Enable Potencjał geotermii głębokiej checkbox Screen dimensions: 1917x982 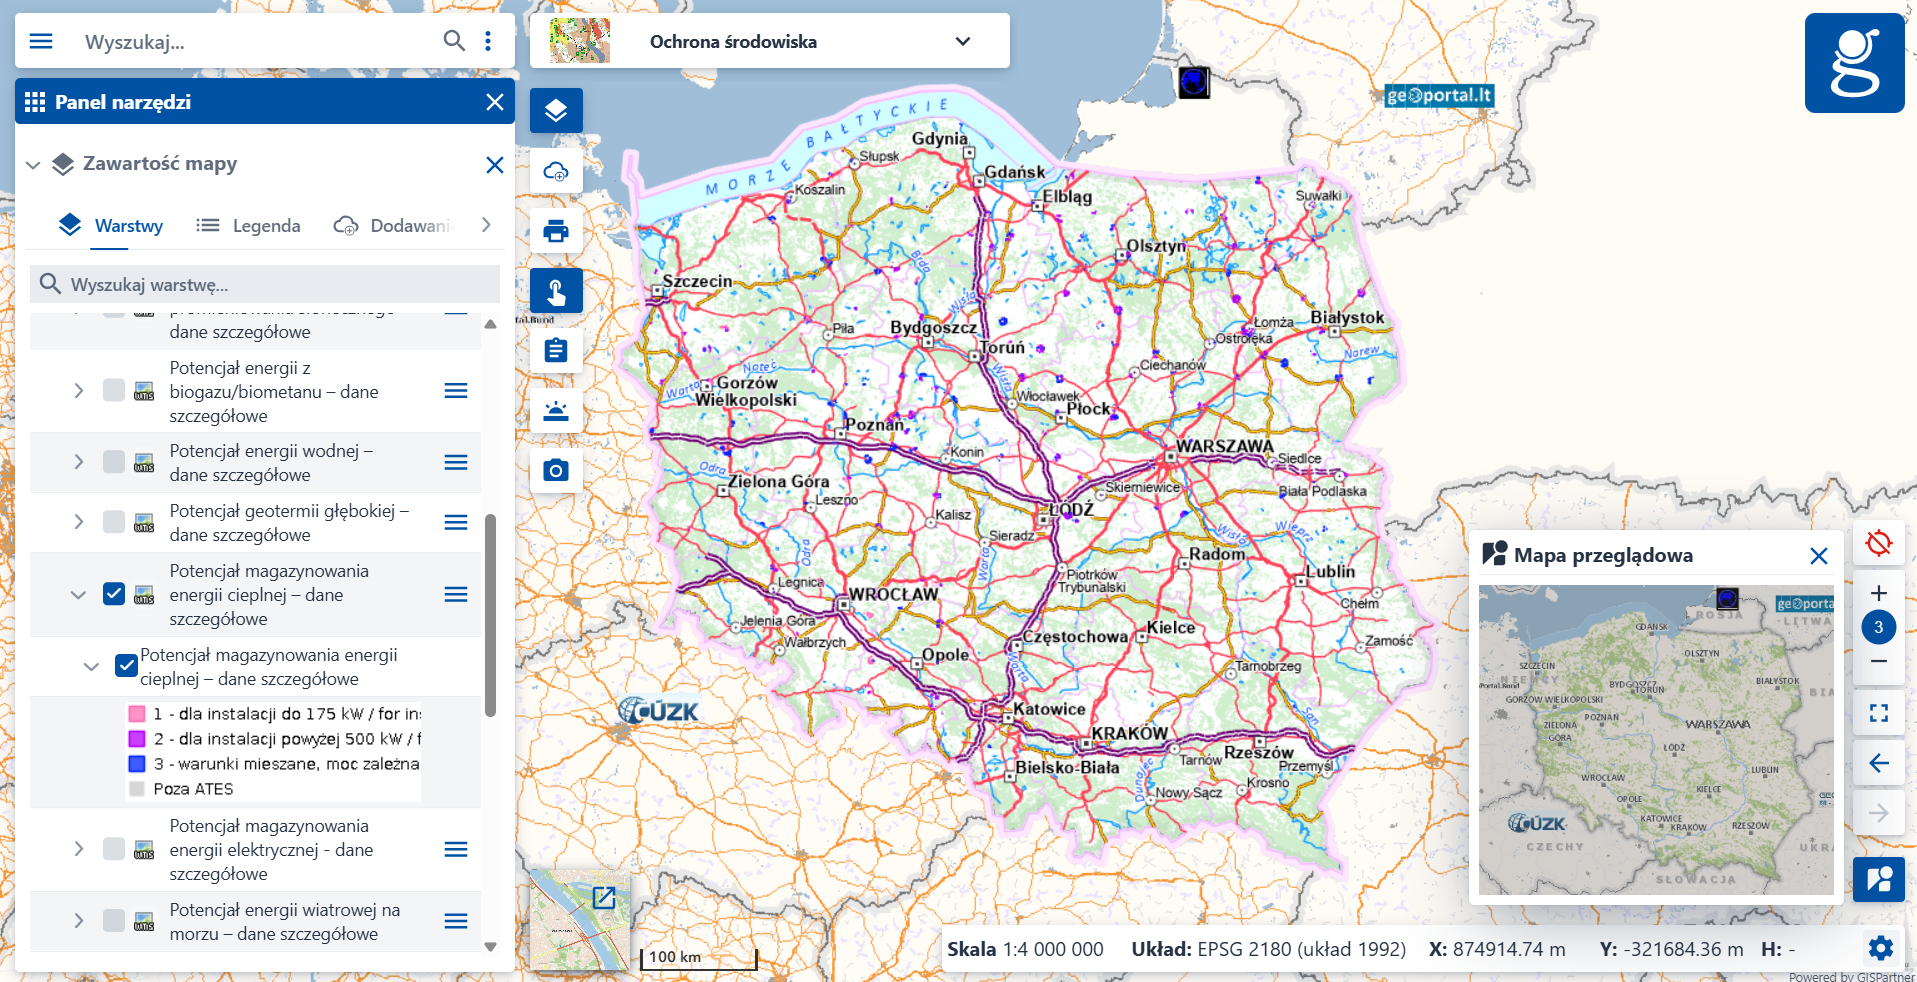click(x=114, y=522)
